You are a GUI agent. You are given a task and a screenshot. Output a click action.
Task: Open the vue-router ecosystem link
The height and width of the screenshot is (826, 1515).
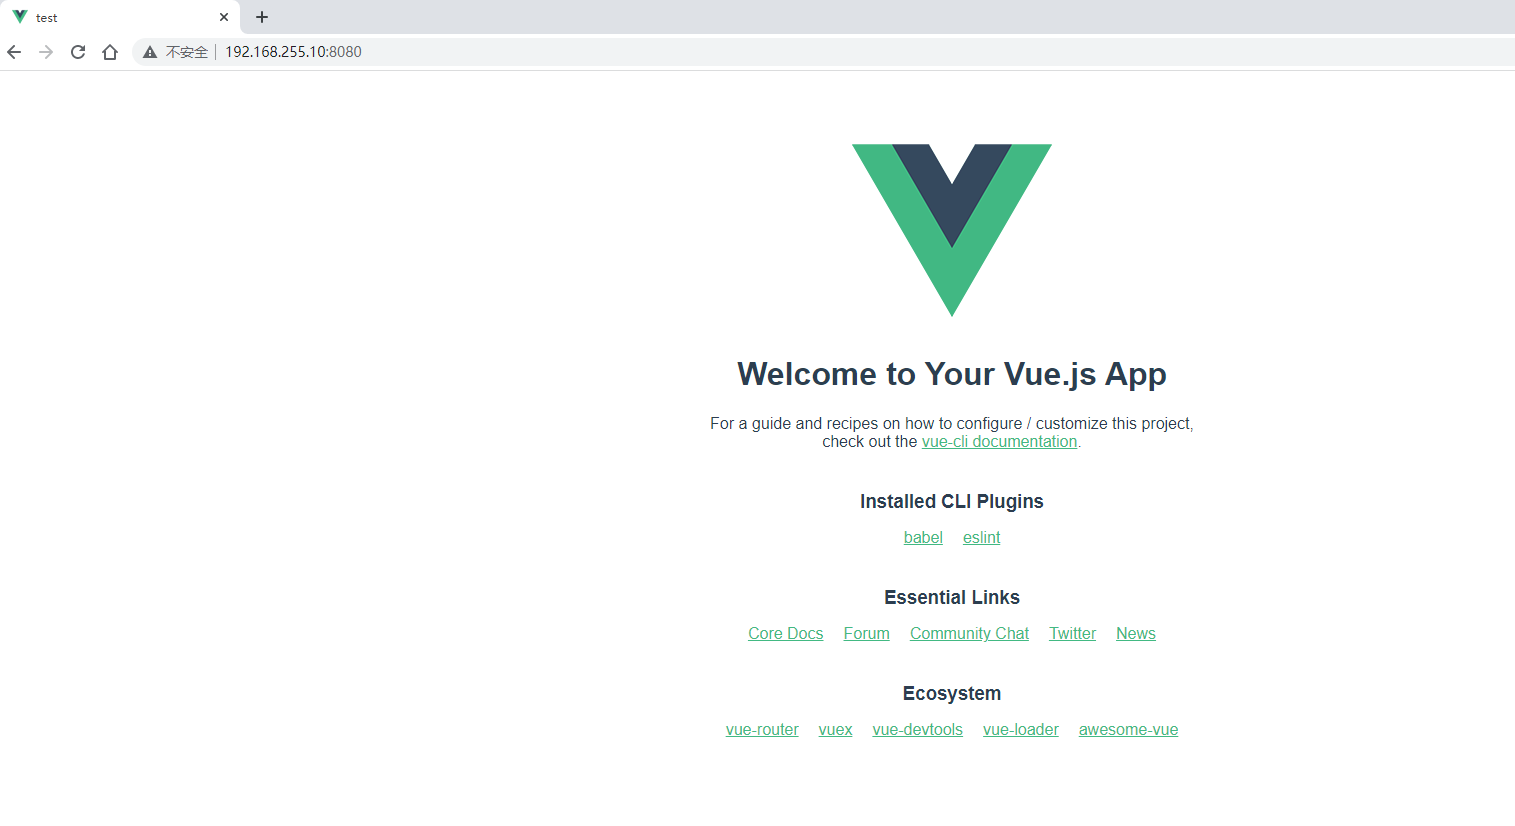(762, 730)
